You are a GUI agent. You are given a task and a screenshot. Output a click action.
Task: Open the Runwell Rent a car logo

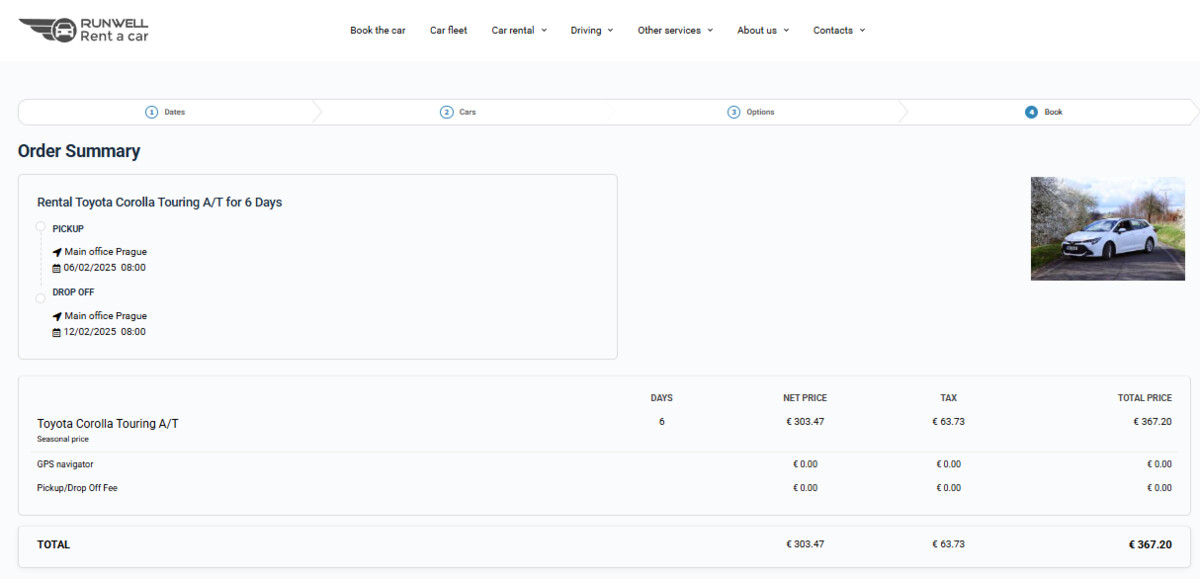click(x=83, y=30)
